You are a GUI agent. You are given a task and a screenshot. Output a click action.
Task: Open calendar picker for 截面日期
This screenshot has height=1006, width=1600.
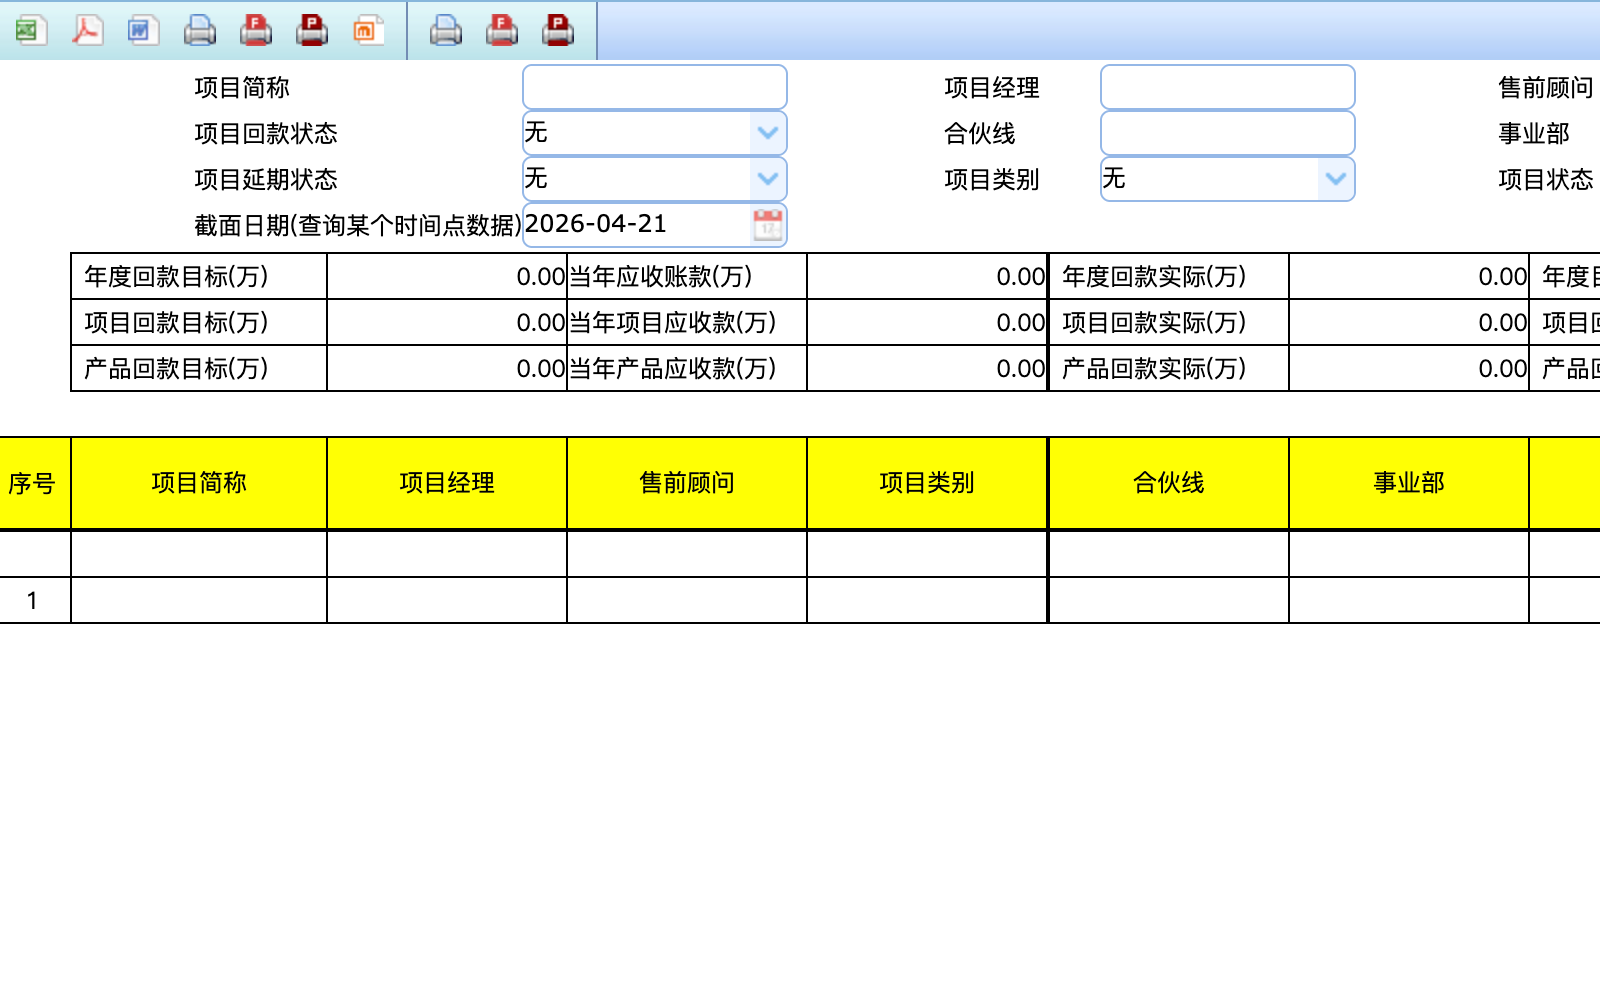tap(768, 225)
